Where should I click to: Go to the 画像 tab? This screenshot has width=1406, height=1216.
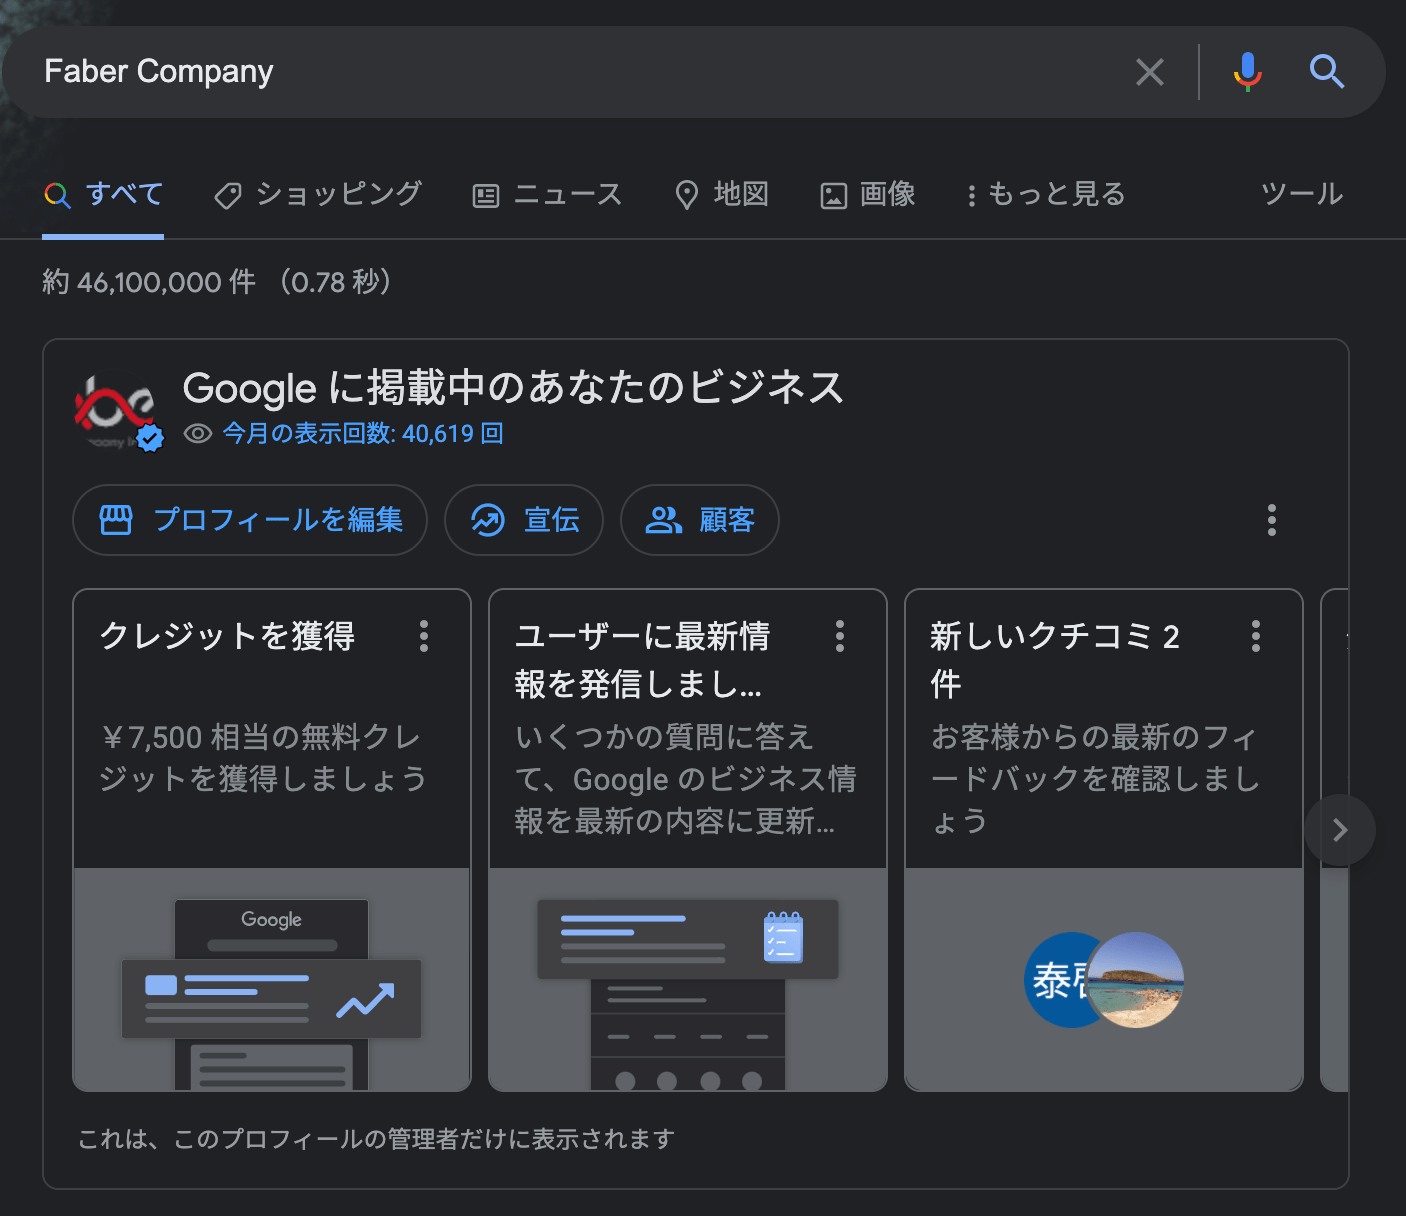(868, 194)
